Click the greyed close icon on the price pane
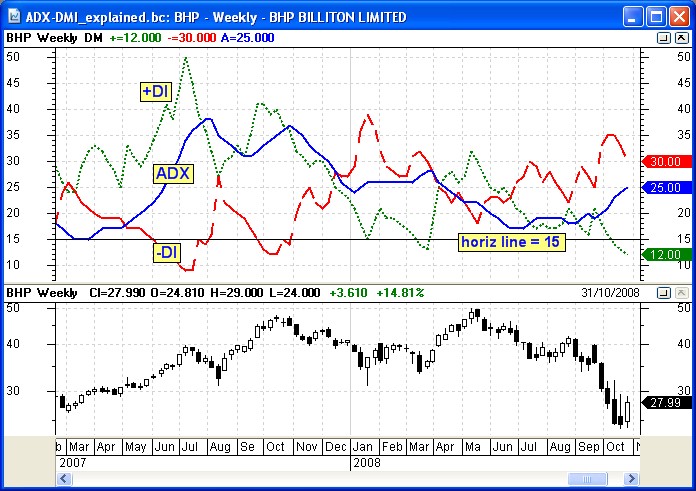This screenshot has height=491, width=696. pos(681,293)
